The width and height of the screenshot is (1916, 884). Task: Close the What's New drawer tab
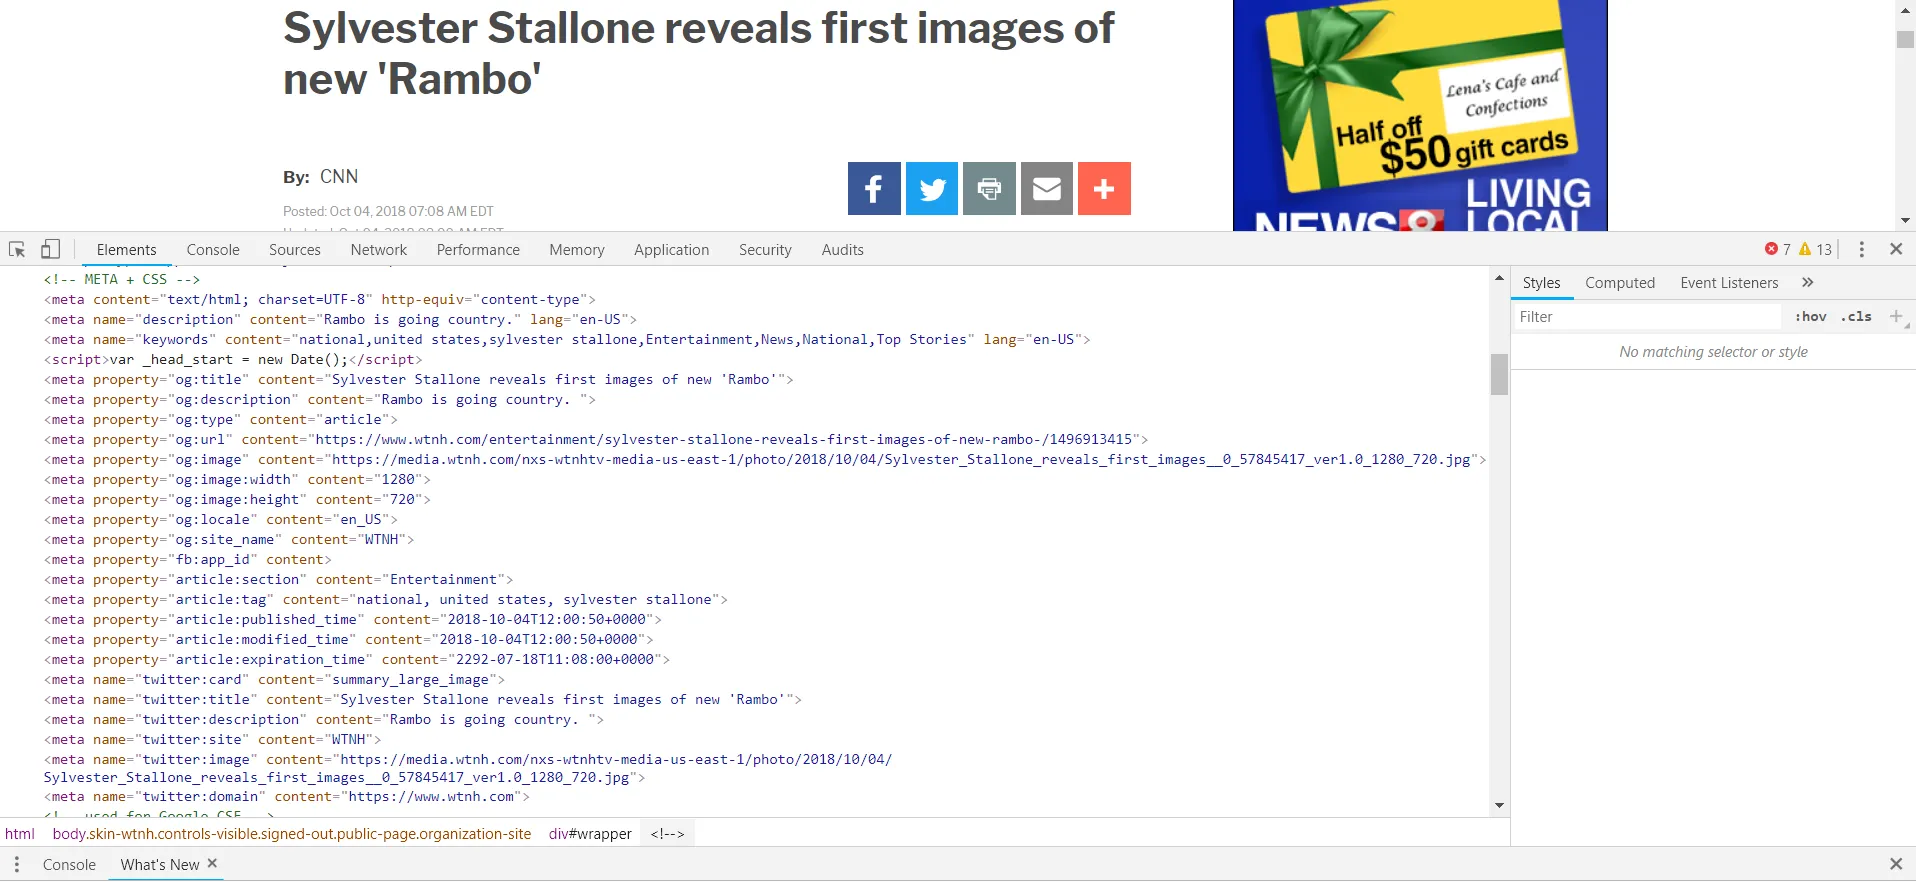212,863
